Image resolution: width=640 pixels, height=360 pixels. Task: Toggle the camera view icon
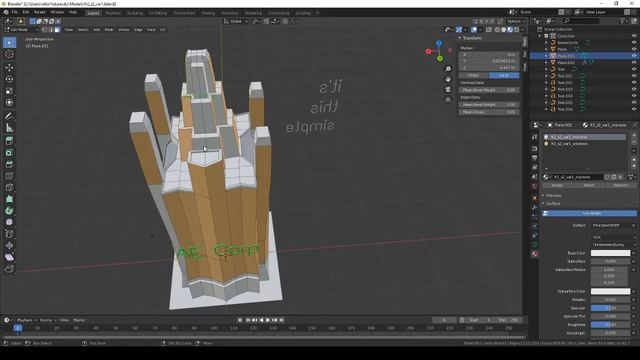(x=448, y=89)
